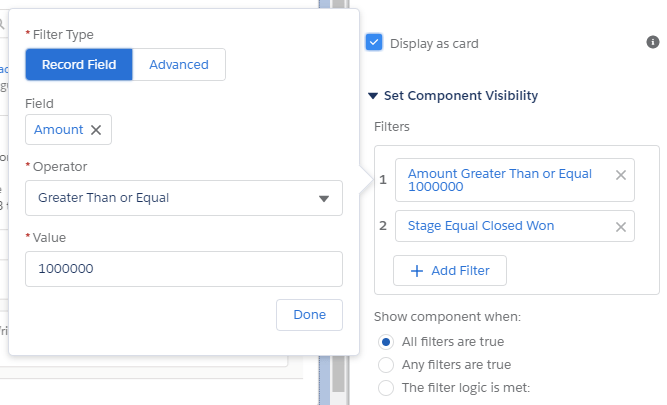Remove the Amount field pill
667x405 pixels.
coord(96,130)
